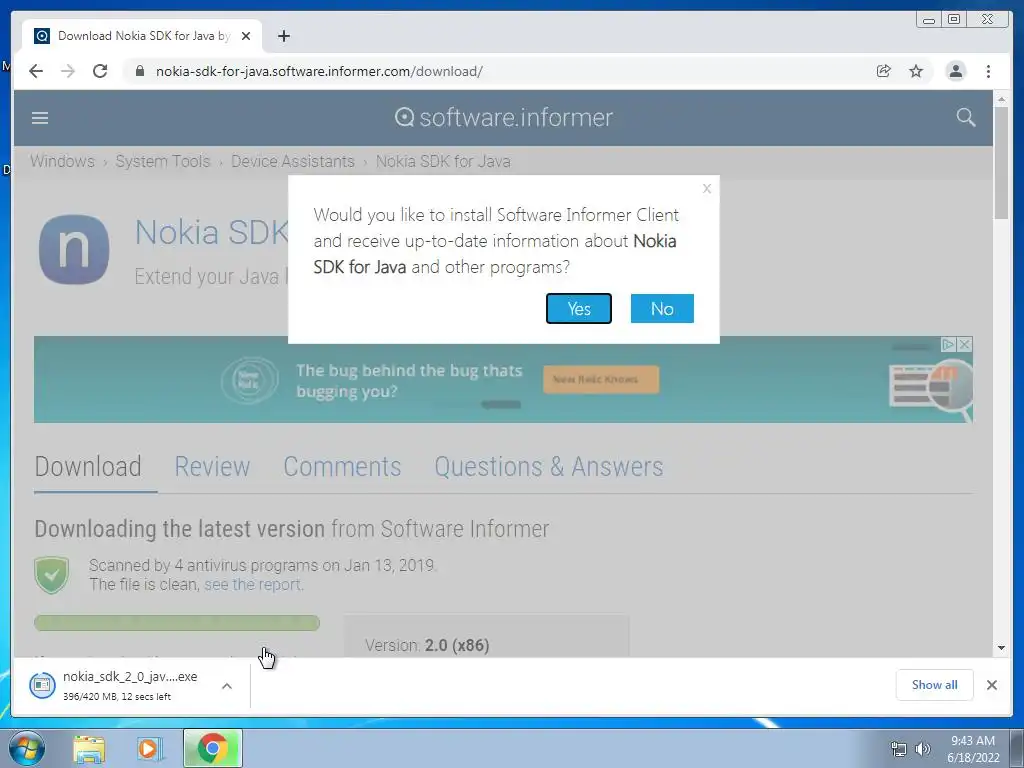Click the page scrollbar up arrow
This screenshot has height=768, width=1024.
(1002, 99)
